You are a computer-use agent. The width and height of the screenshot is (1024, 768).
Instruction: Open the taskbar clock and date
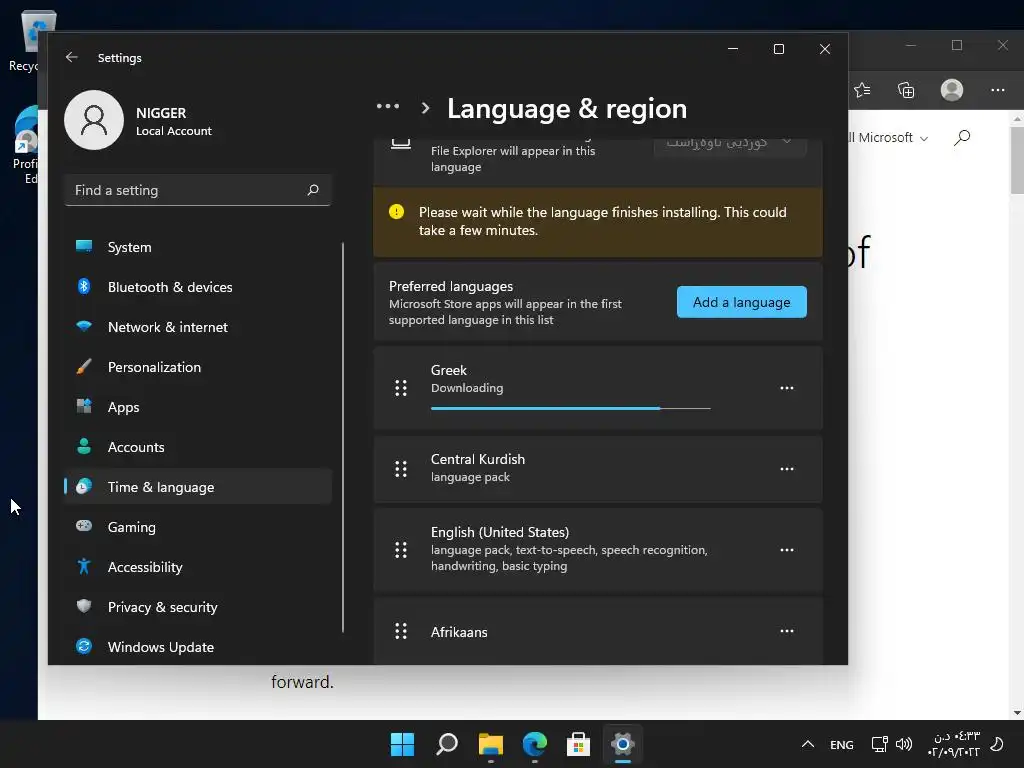953,744
